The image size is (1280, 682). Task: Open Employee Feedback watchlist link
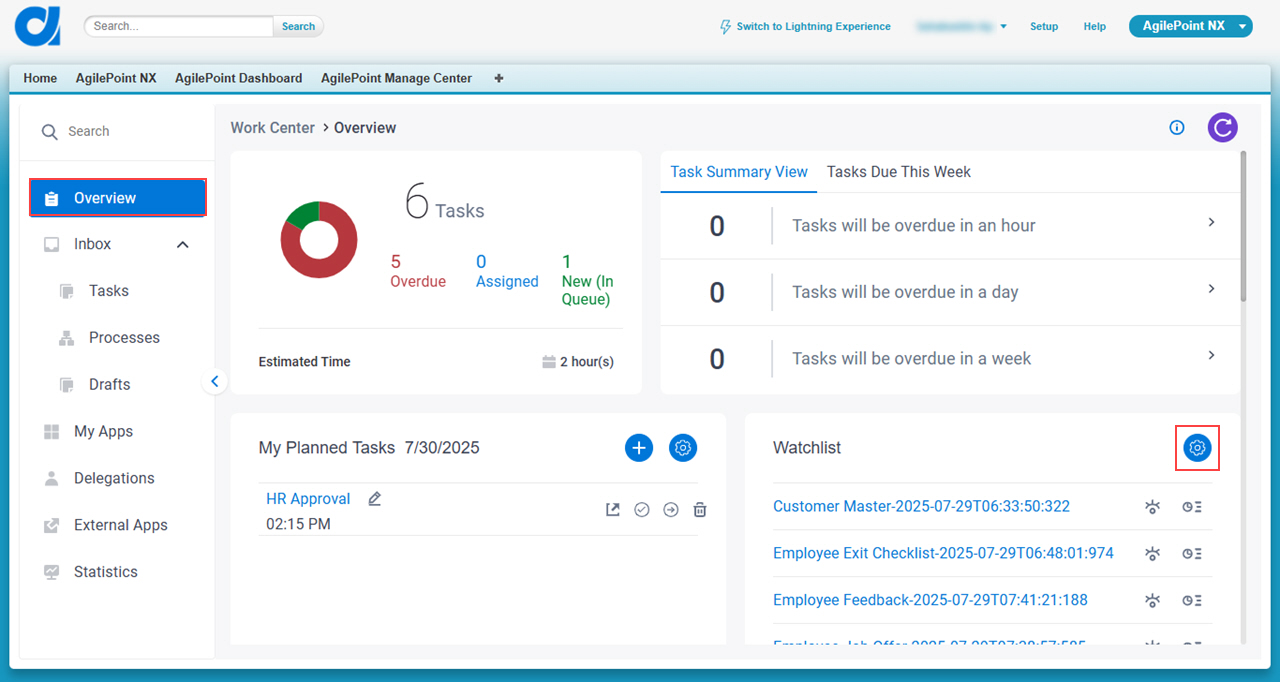[930, 600]
